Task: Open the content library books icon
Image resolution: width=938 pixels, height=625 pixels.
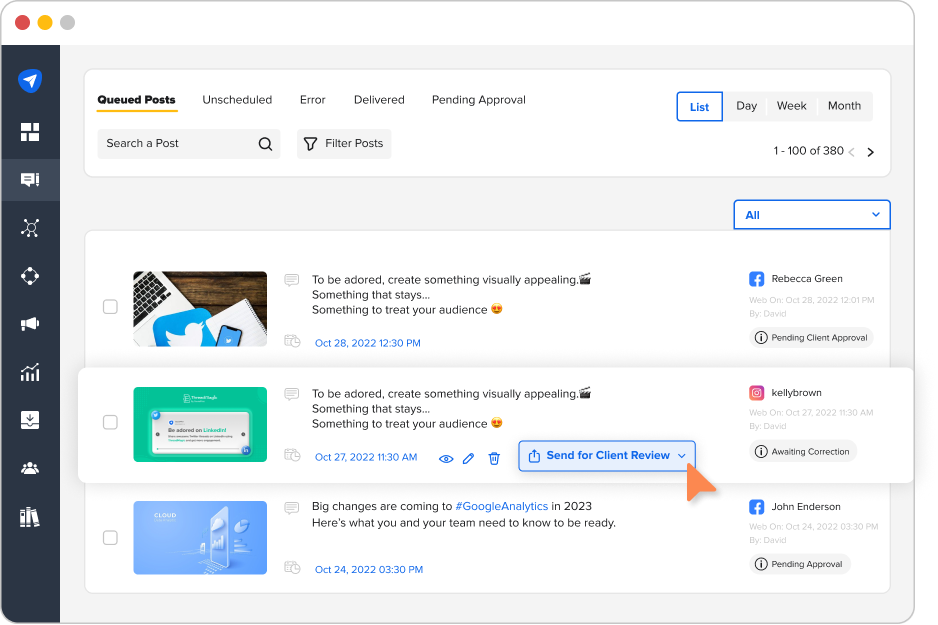Action: pyautogui.click(x=30, y=517)
